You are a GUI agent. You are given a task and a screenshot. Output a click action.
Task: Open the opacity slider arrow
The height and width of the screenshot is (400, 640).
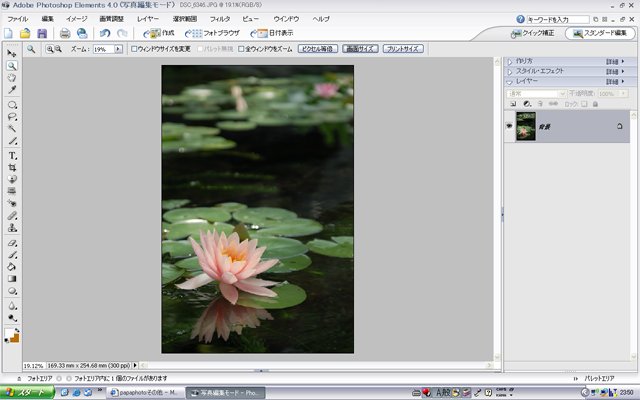[x=623, y=93]
